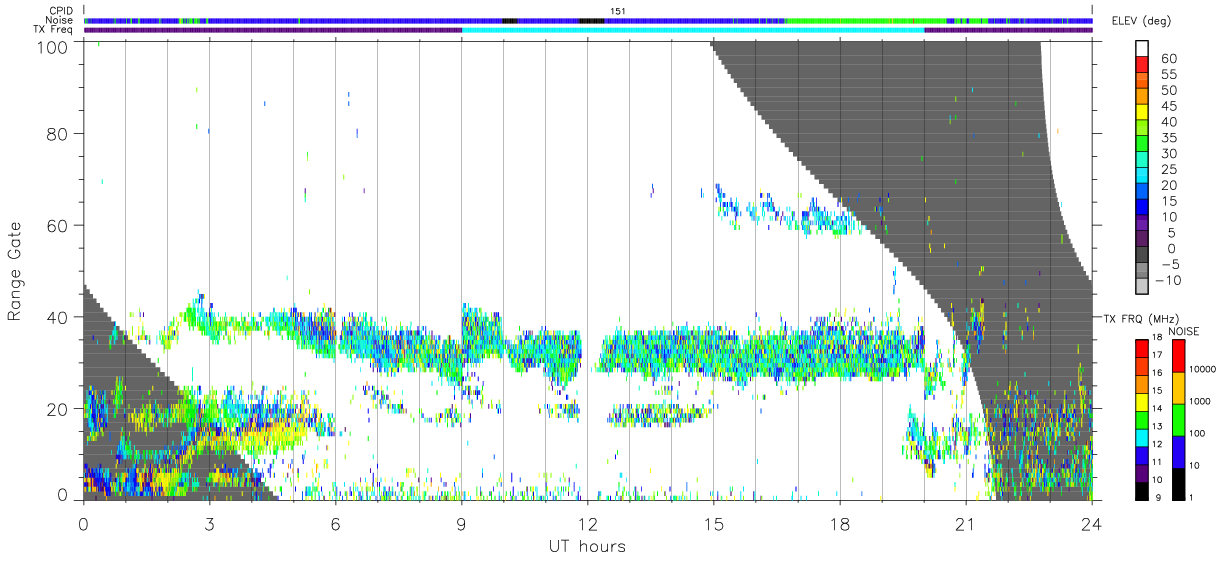The image size is (1228, 567).
Task: Click the red segment of NOISE colorbar
Action: [1178, 356]
